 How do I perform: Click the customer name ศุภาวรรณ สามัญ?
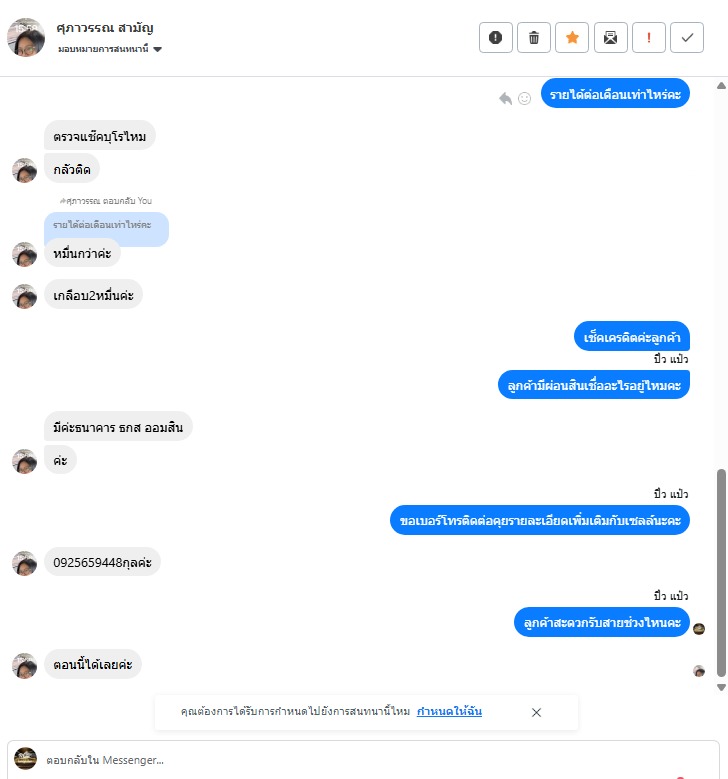pos(105,28)
